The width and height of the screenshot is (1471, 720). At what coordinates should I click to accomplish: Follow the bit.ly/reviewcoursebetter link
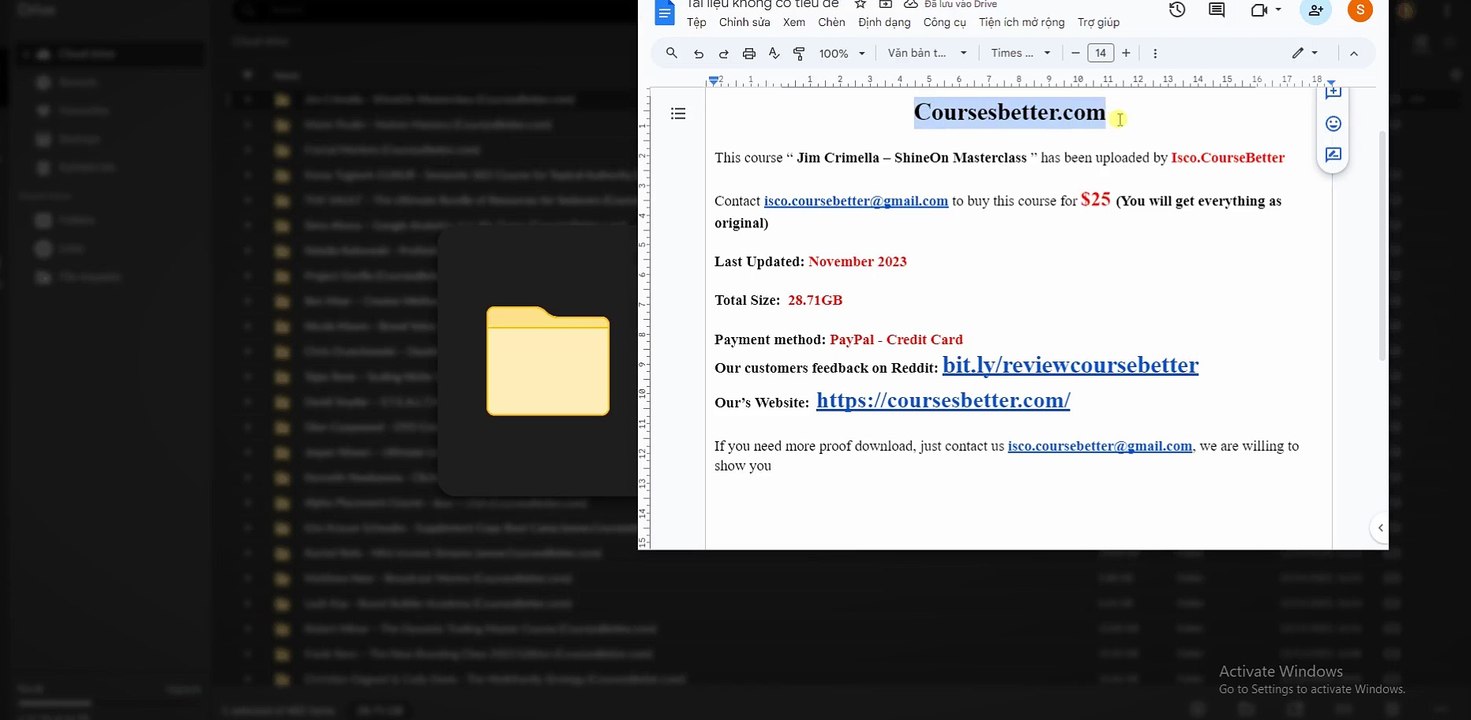coord(1070,365)
